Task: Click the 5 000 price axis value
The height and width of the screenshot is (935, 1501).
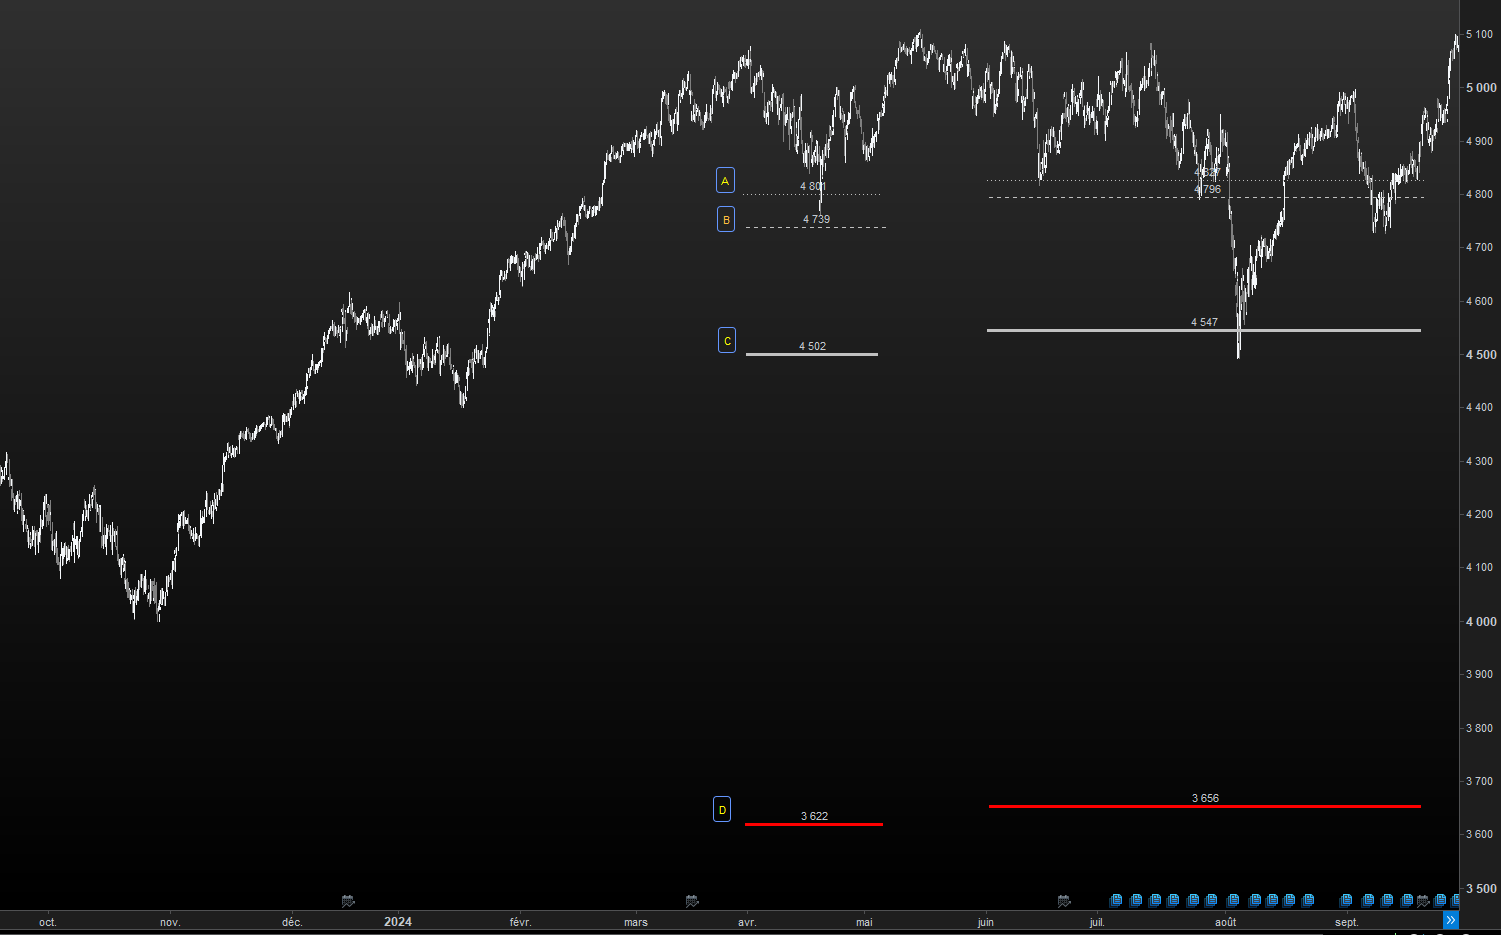Action: [x=1481, y=88]
